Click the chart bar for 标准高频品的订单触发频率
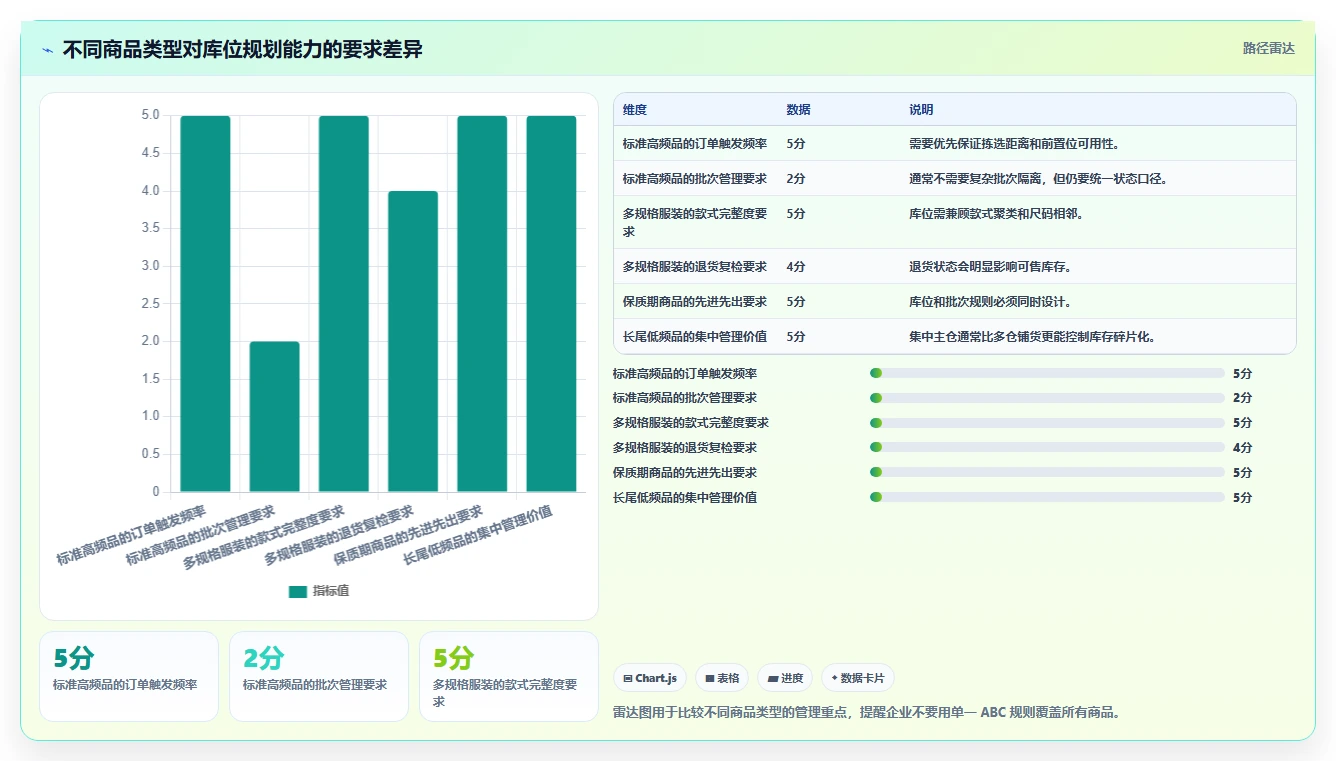 tap(205, 304)
